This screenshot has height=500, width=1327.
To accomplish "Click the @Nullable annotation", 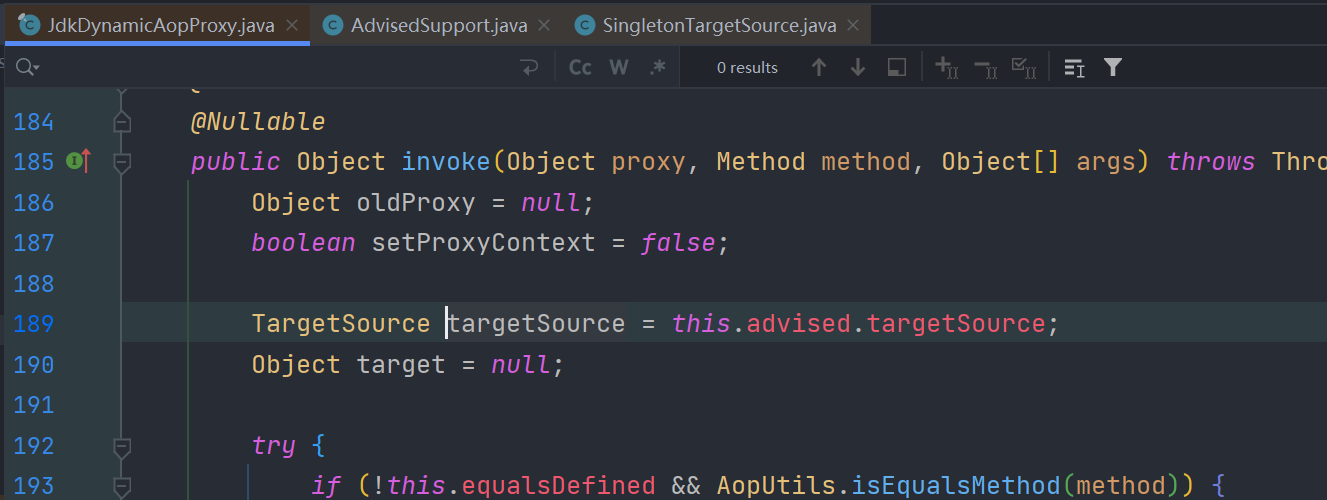I will click(x=258, y=122).
